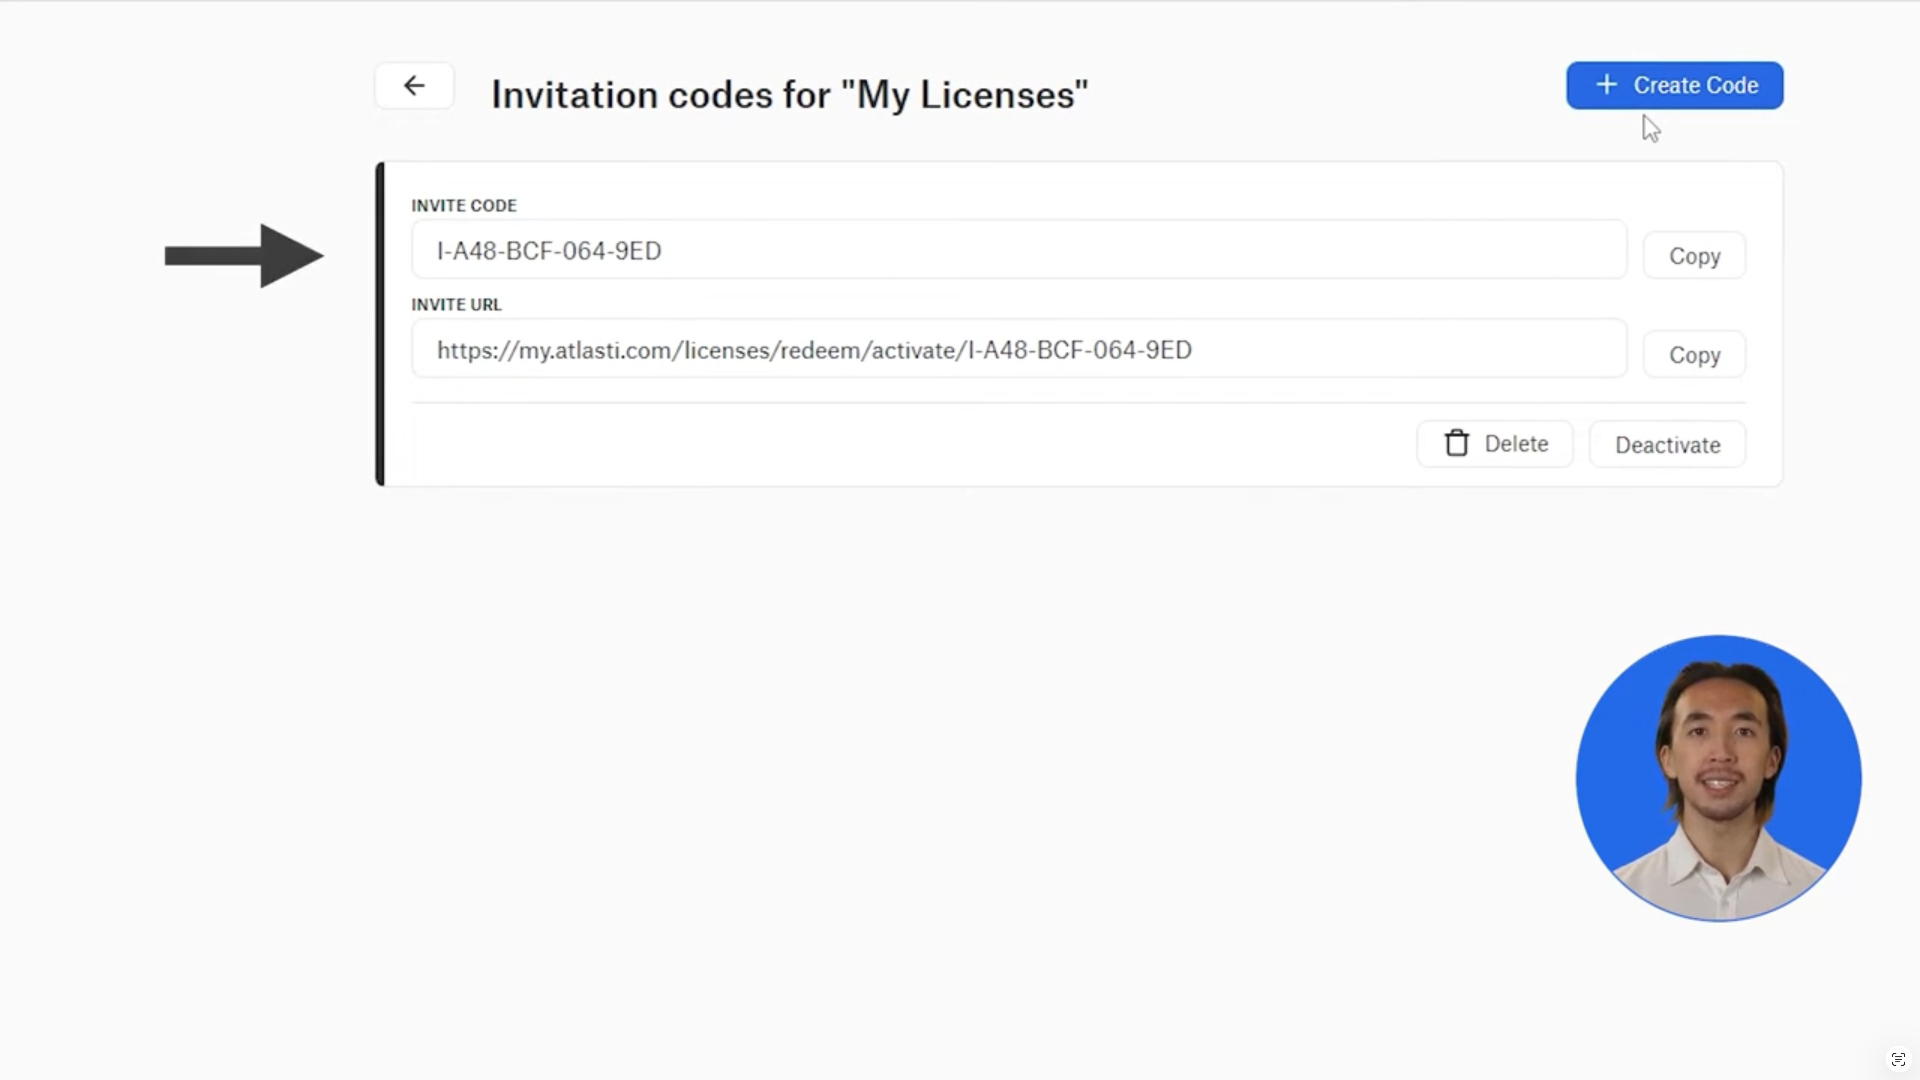
Task: Delete the invitation code
Action: coord(1496,444)
